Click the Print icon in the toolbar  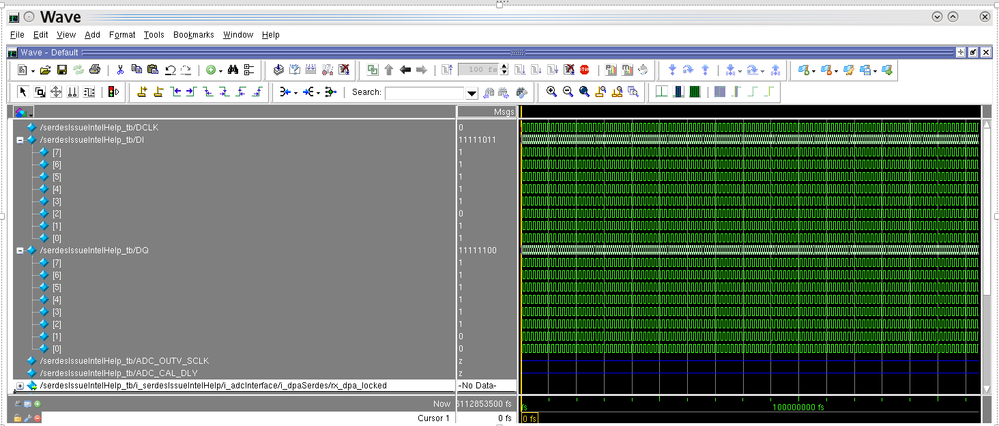pos(95,70)
